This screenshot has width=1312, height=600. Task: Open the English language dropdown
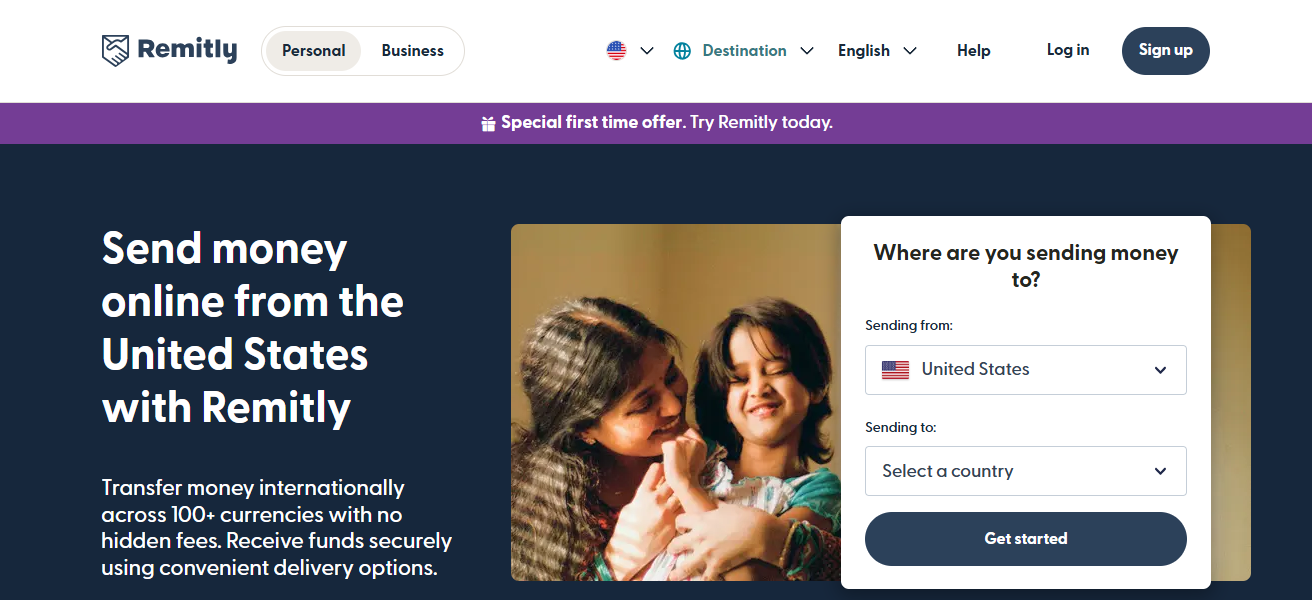click(x=877, y=51)
